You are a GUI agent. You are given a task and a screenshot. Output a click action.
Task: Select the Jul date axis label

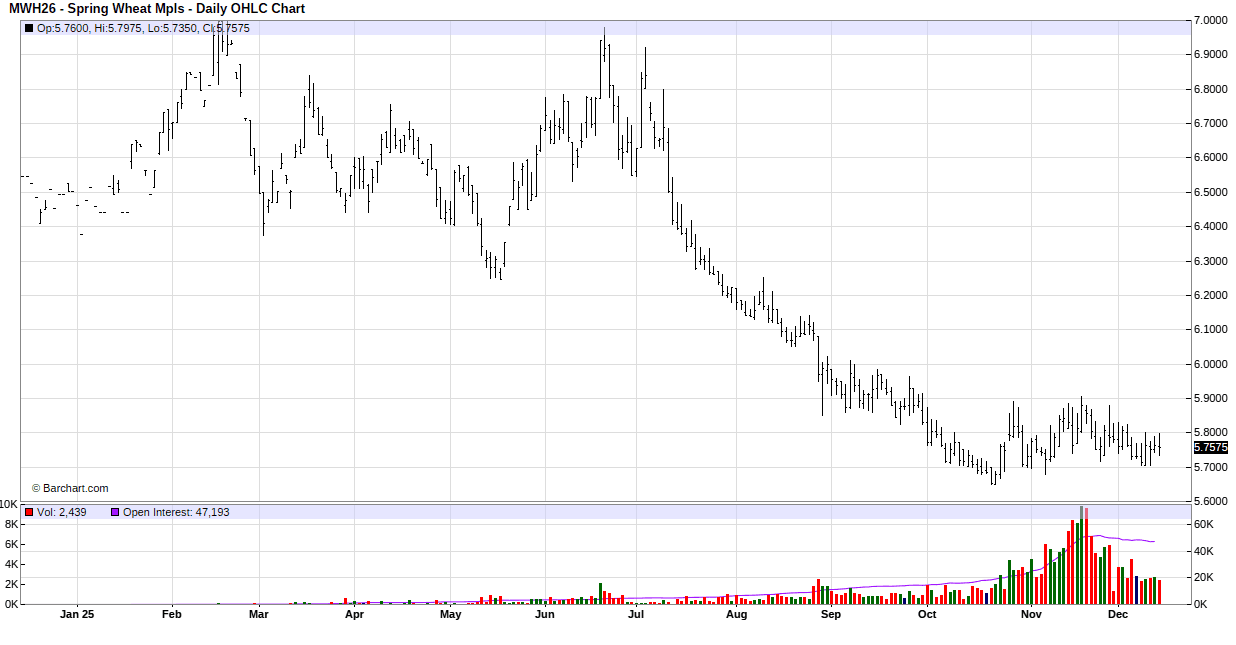635,615
